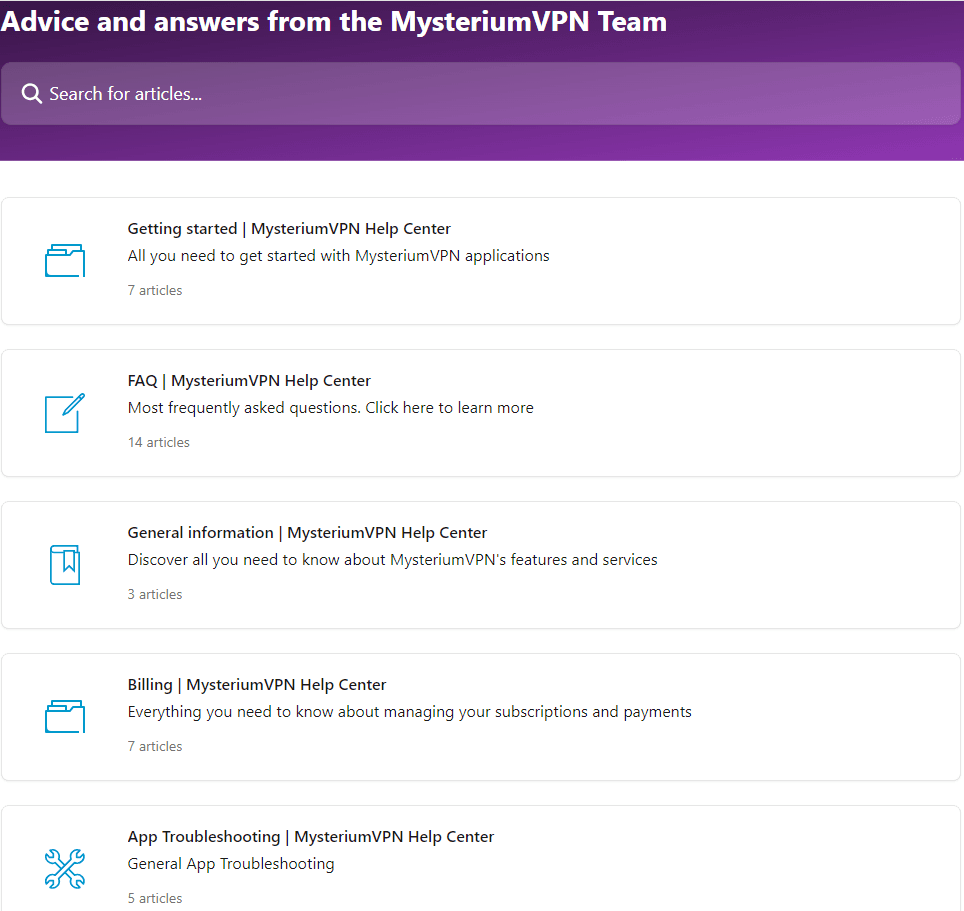Click 'Everything you need to know' billing description
The image size is (964, 911).
pyautogui.click(x=409, y=712)
